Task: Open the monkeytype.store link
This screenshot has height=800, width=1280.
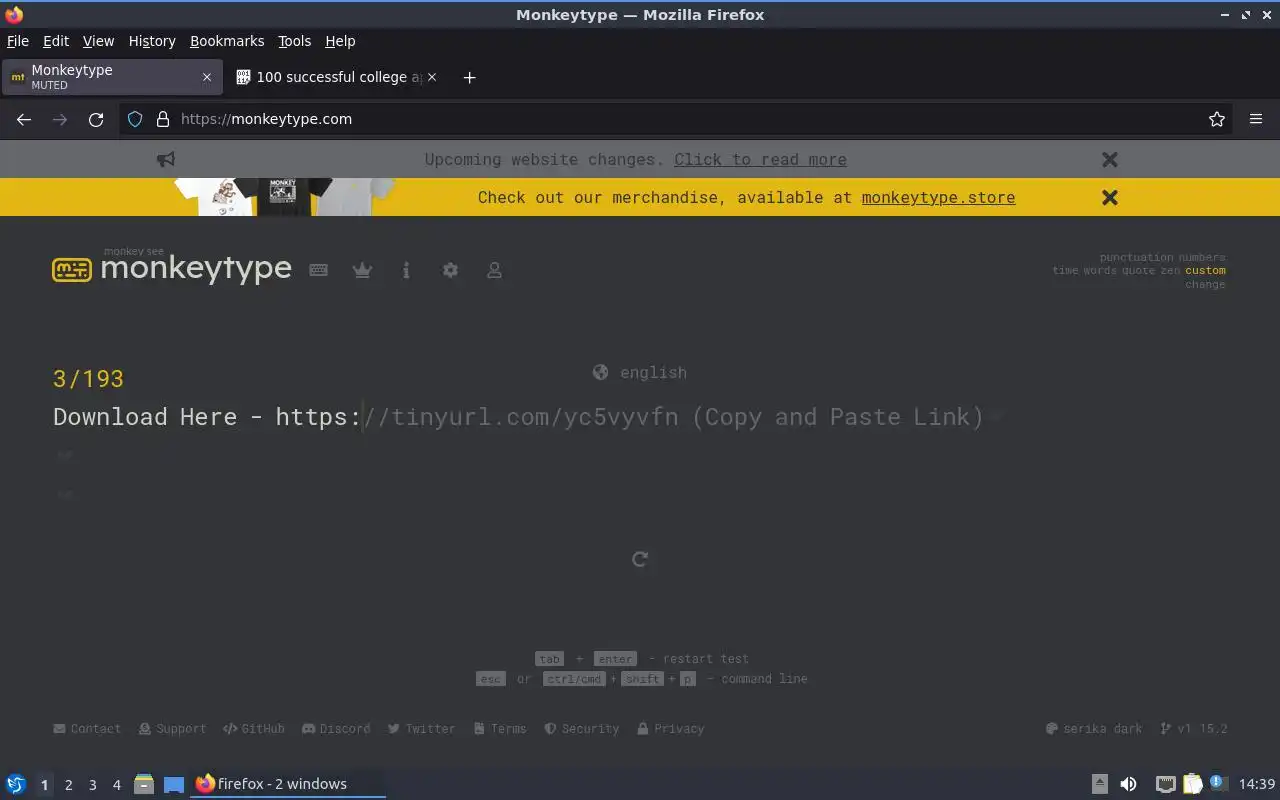Action: [x=938, y=197]
